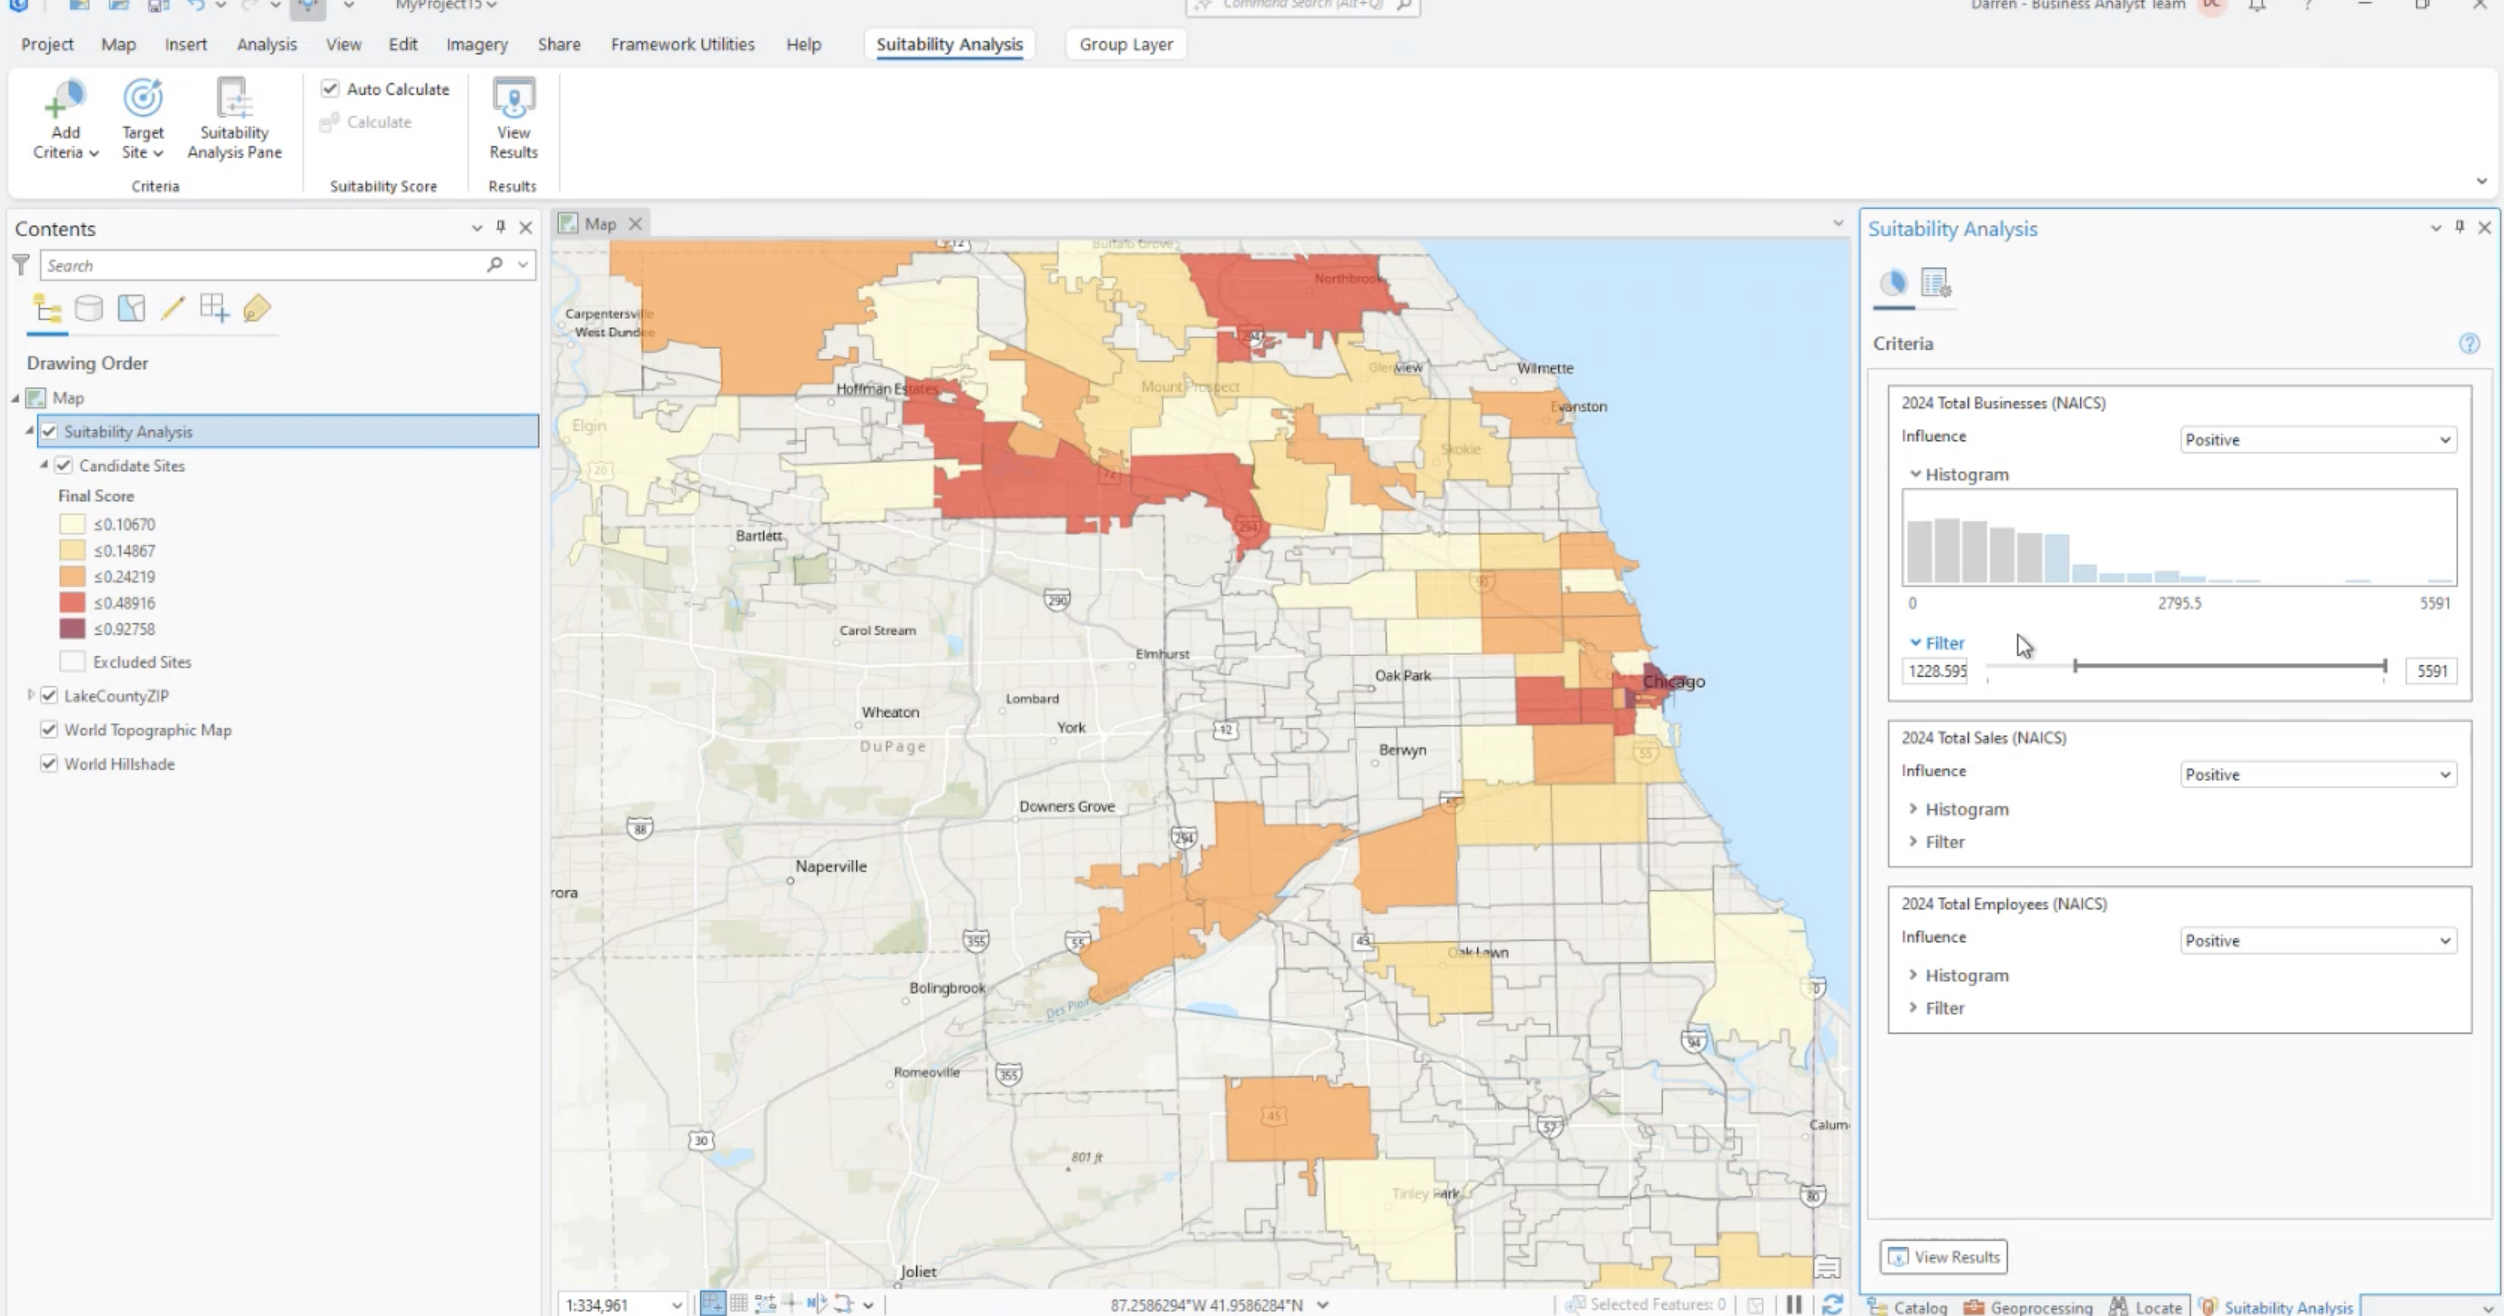
Task: Select the Target Site tool
Action: point(141,120)
